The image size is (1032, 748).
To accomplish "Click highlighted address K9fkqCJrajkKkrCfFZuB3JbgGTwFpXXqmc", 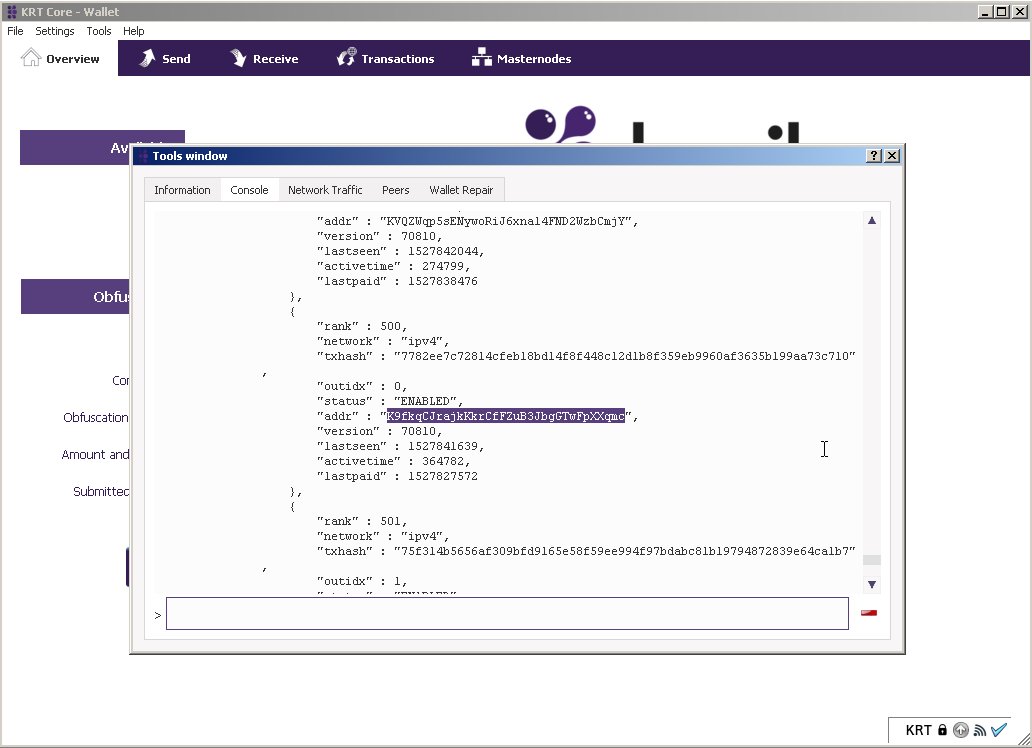I will coord(505,416).
